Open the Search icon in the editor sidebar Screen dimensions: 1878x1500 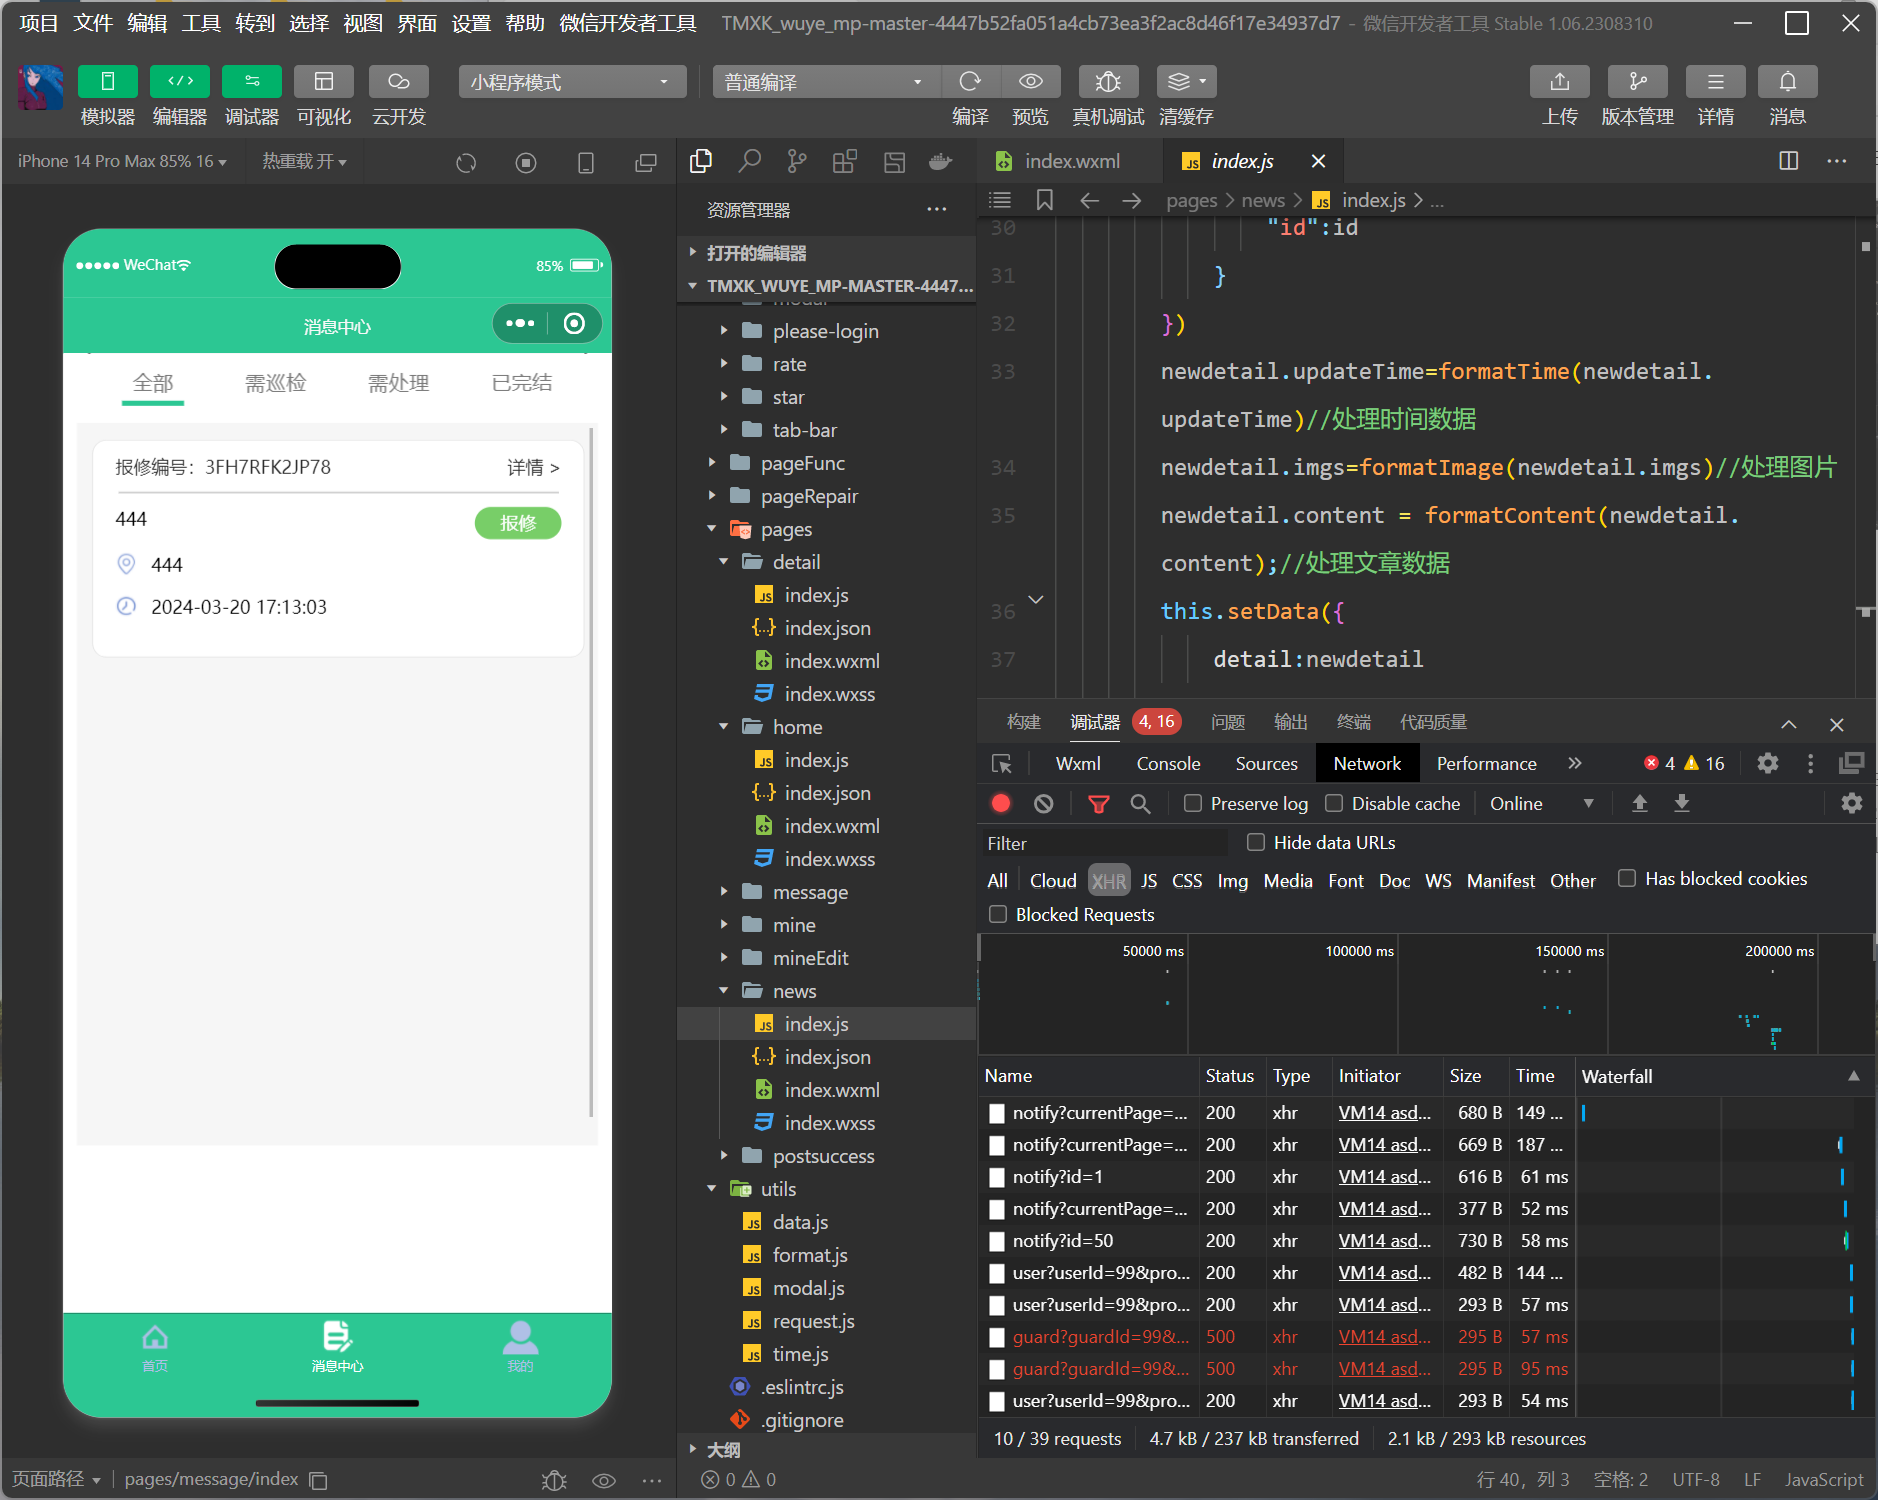click(x=749, y=161)
